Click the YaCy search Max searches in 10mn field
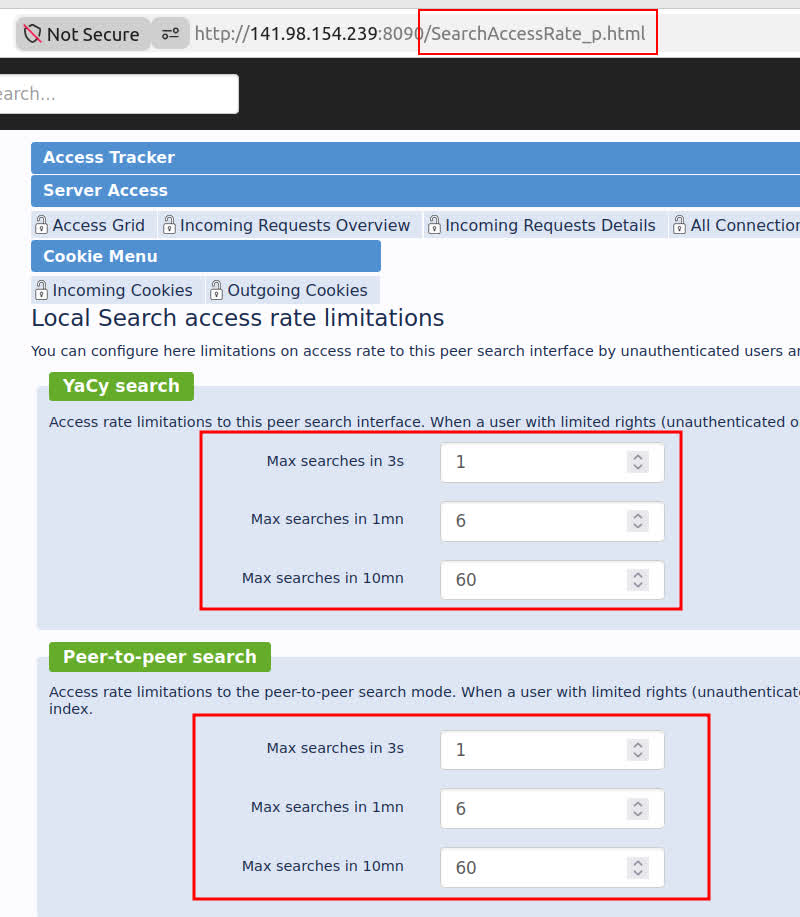 click(x=552, y=580)
